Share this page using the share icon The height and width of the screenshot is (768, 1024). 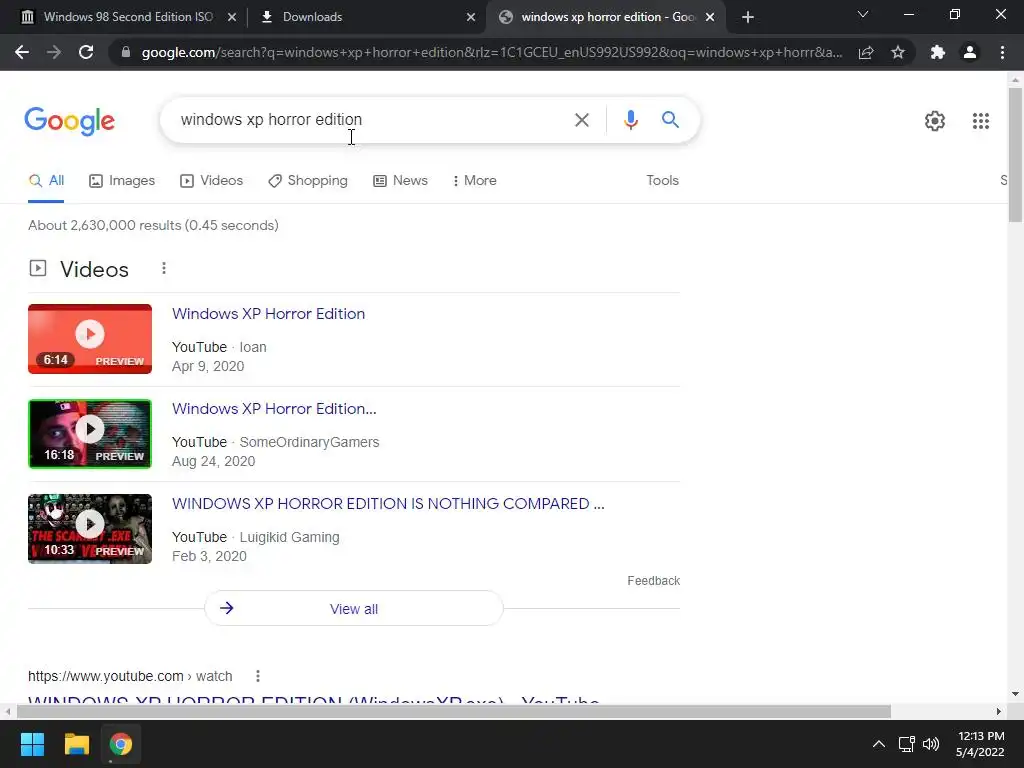(866, 52)
